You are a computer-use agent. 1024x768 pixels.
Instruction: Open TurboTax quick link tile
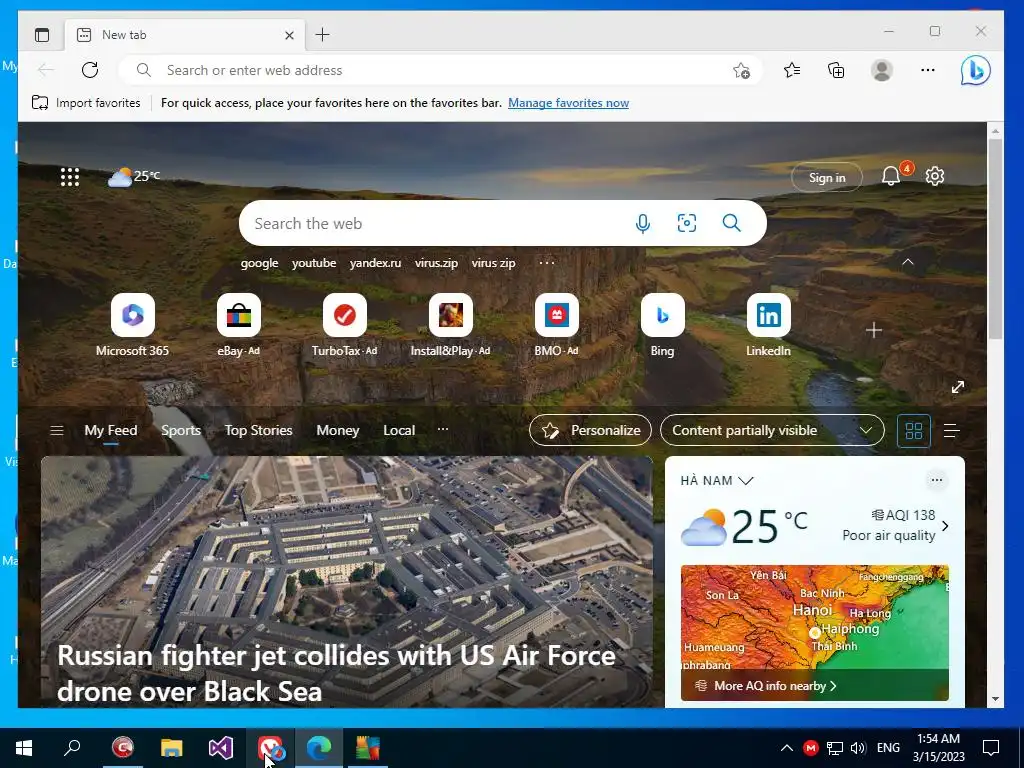[344, 325]
